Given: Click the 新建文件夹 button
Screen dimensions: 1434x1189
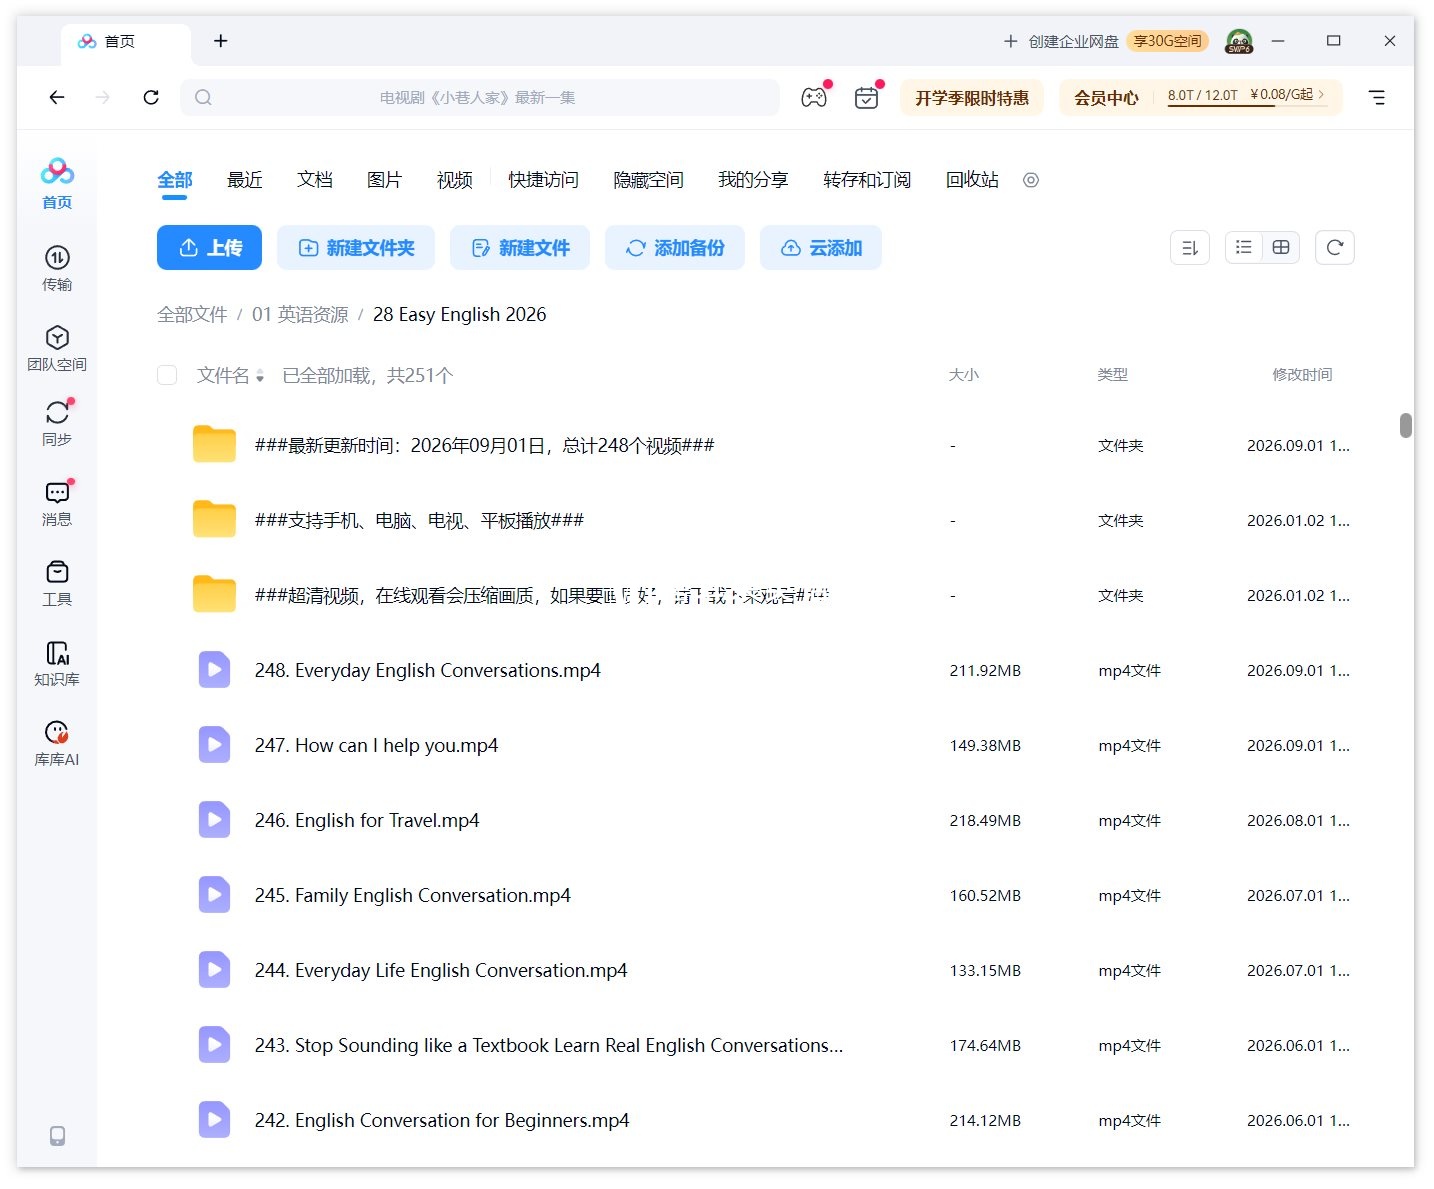Looking at the screenshot, I should [356, 248].
